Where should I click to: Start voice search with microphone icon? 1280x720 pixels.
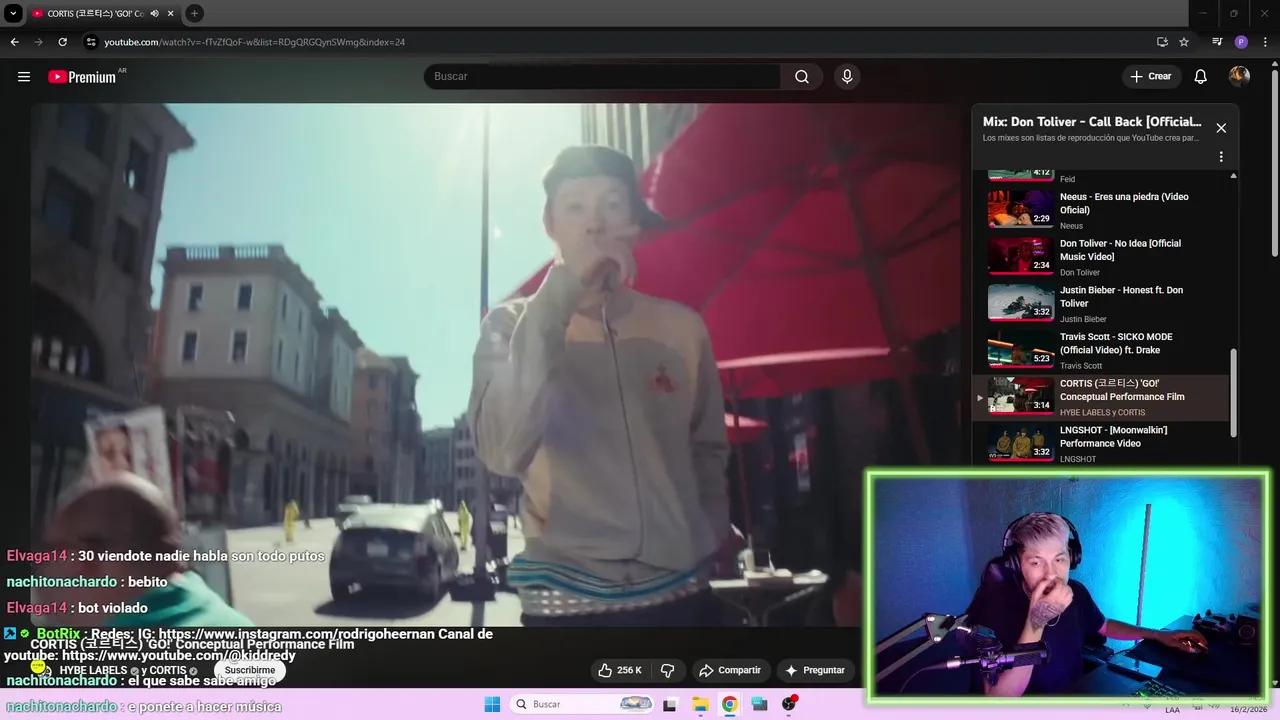847,77
